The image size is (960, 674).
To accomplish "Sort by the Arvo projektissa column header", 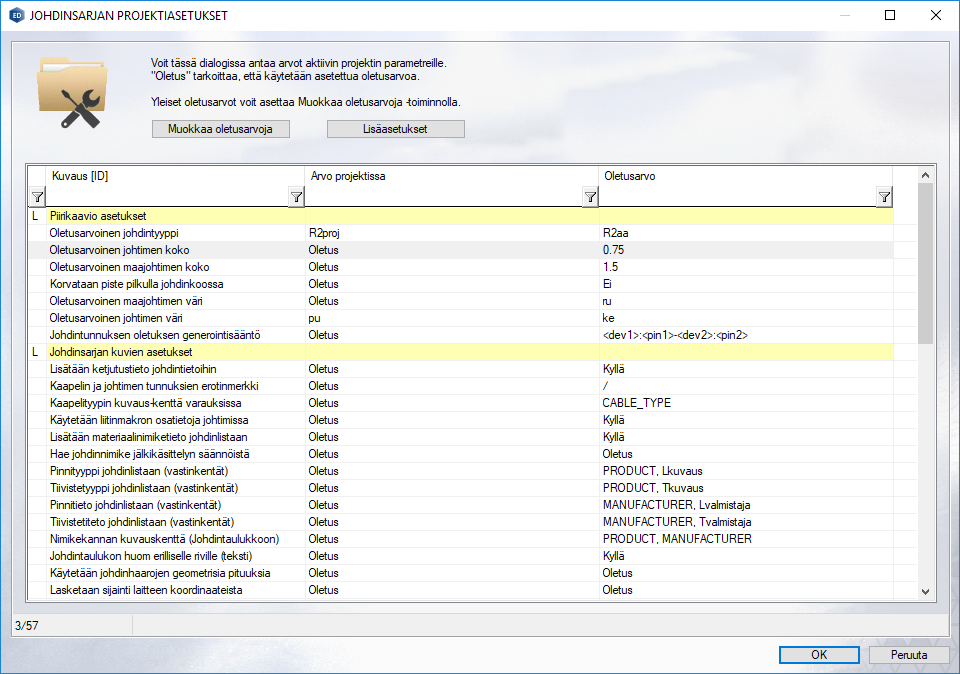I will (451, 176).
